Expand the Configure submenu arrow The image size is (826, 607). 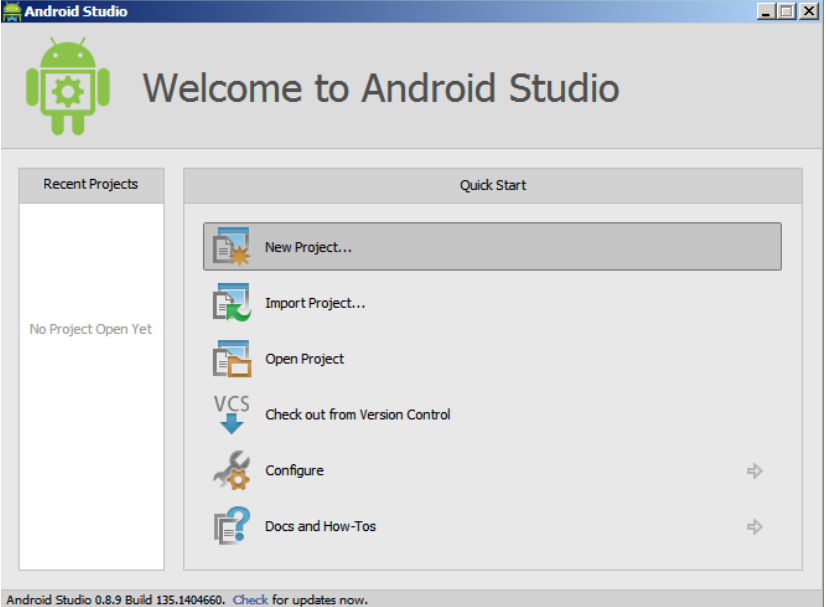click(x=755, y=471)
